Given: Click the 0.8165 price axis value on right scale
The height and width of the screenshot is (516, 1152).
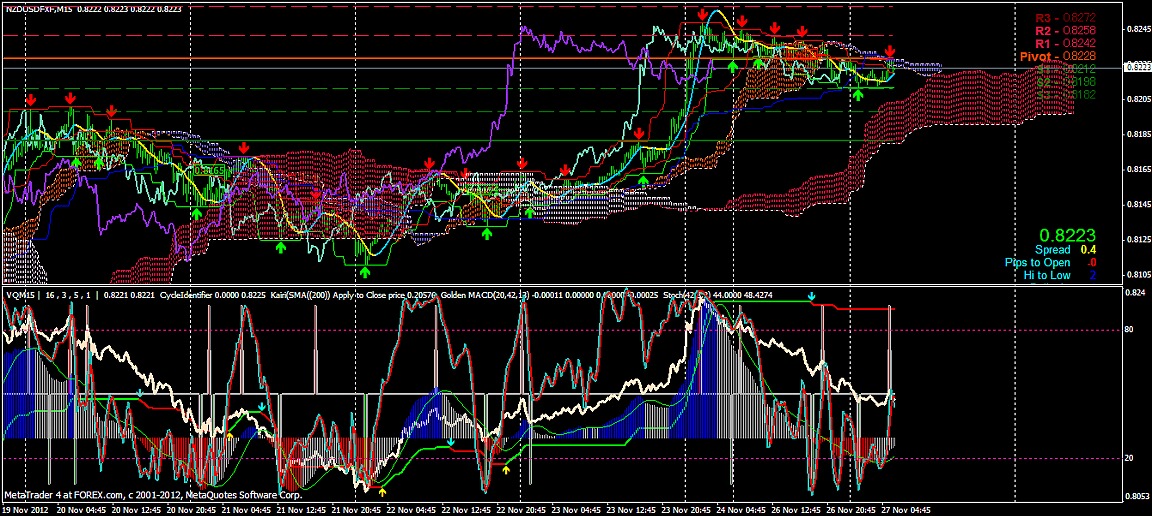Looking at the screenshot, I should coord(1137,170).
